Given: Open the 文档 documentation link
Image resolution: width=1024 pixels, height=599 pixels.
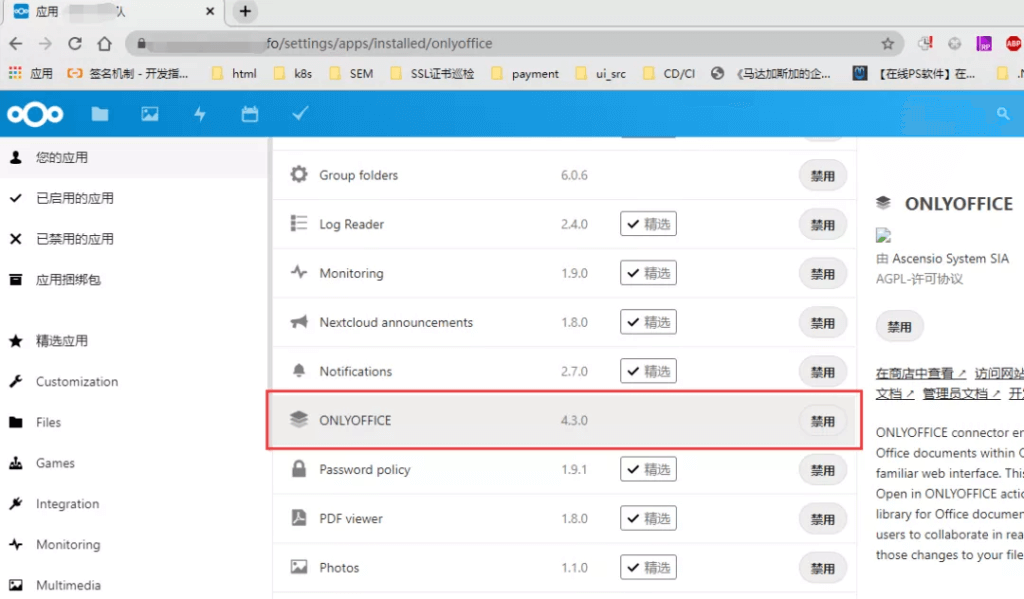Looking at the screenshot, I should click(895, 393).
